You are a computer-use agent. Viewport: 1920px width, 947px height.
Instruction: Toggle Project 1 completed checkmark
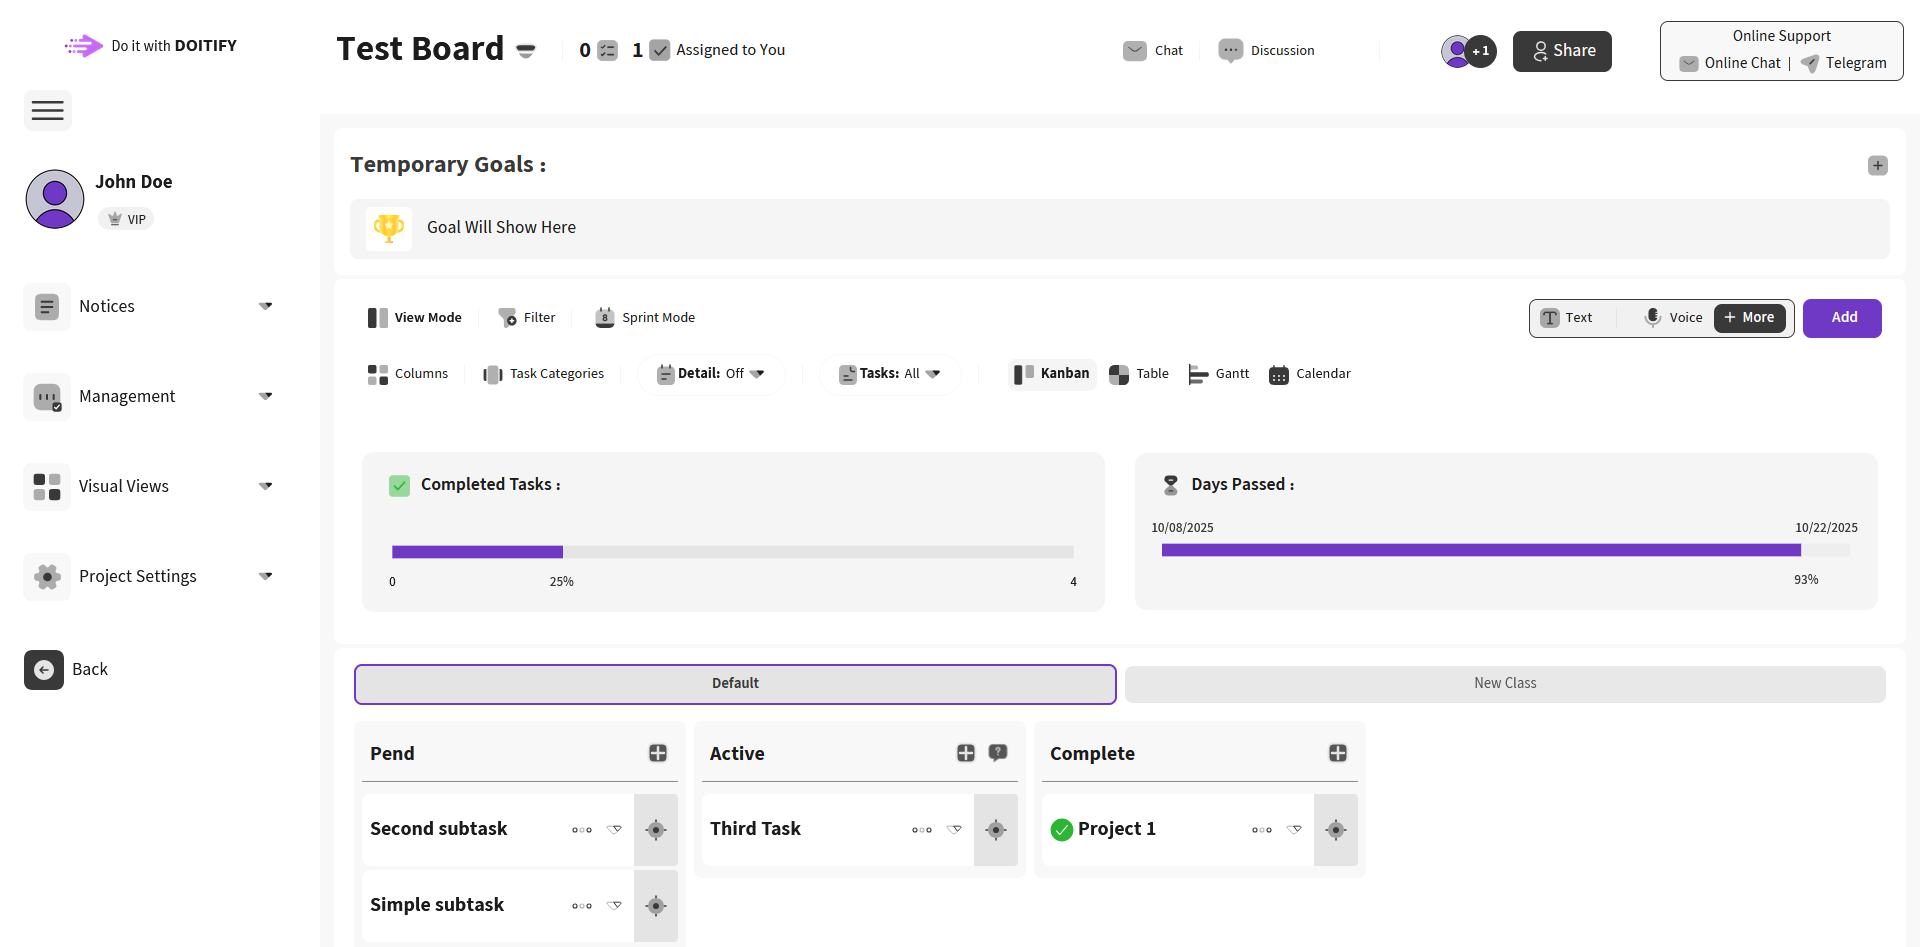point(1062,829)
